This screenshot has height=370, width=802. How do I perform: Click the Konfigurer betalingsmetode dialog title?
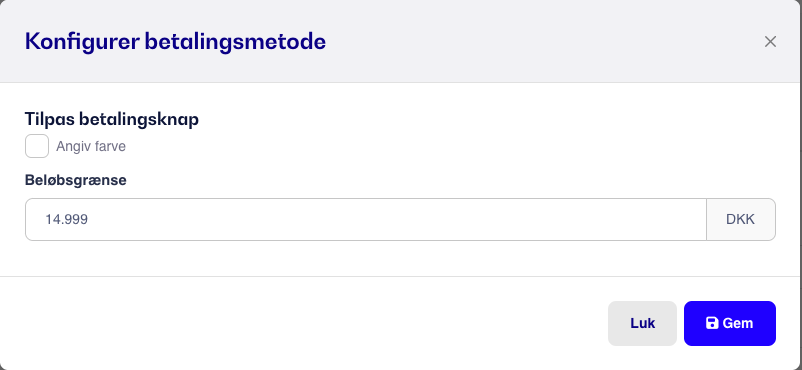pyautogui.click(x=175, y=41)
